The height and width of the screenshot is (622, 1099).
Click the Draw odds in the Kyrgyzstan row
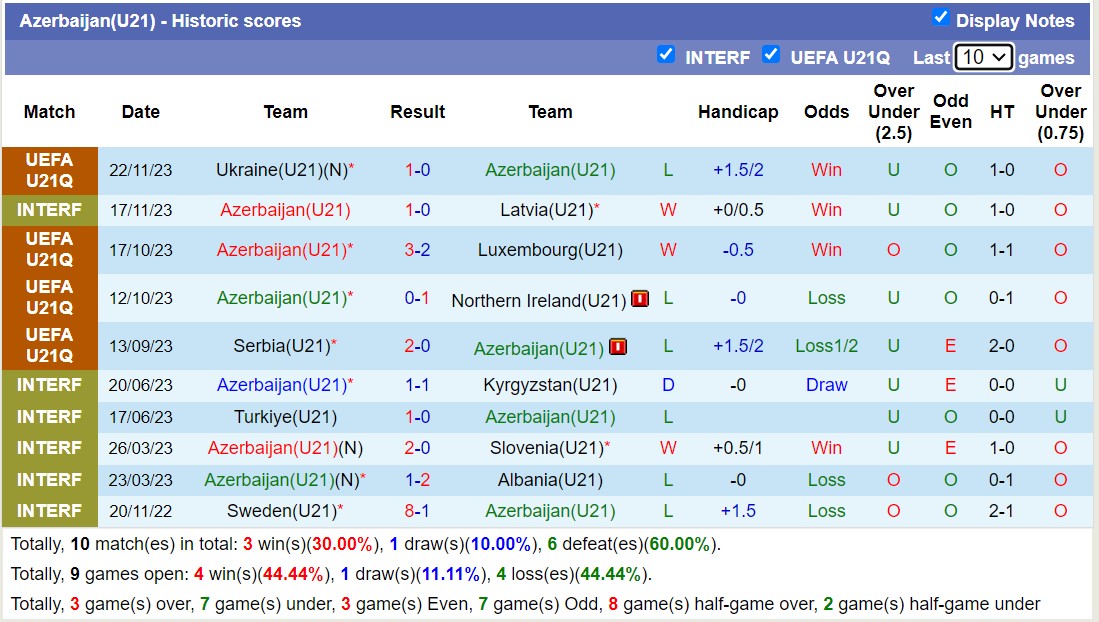click(x=826, y=384)
